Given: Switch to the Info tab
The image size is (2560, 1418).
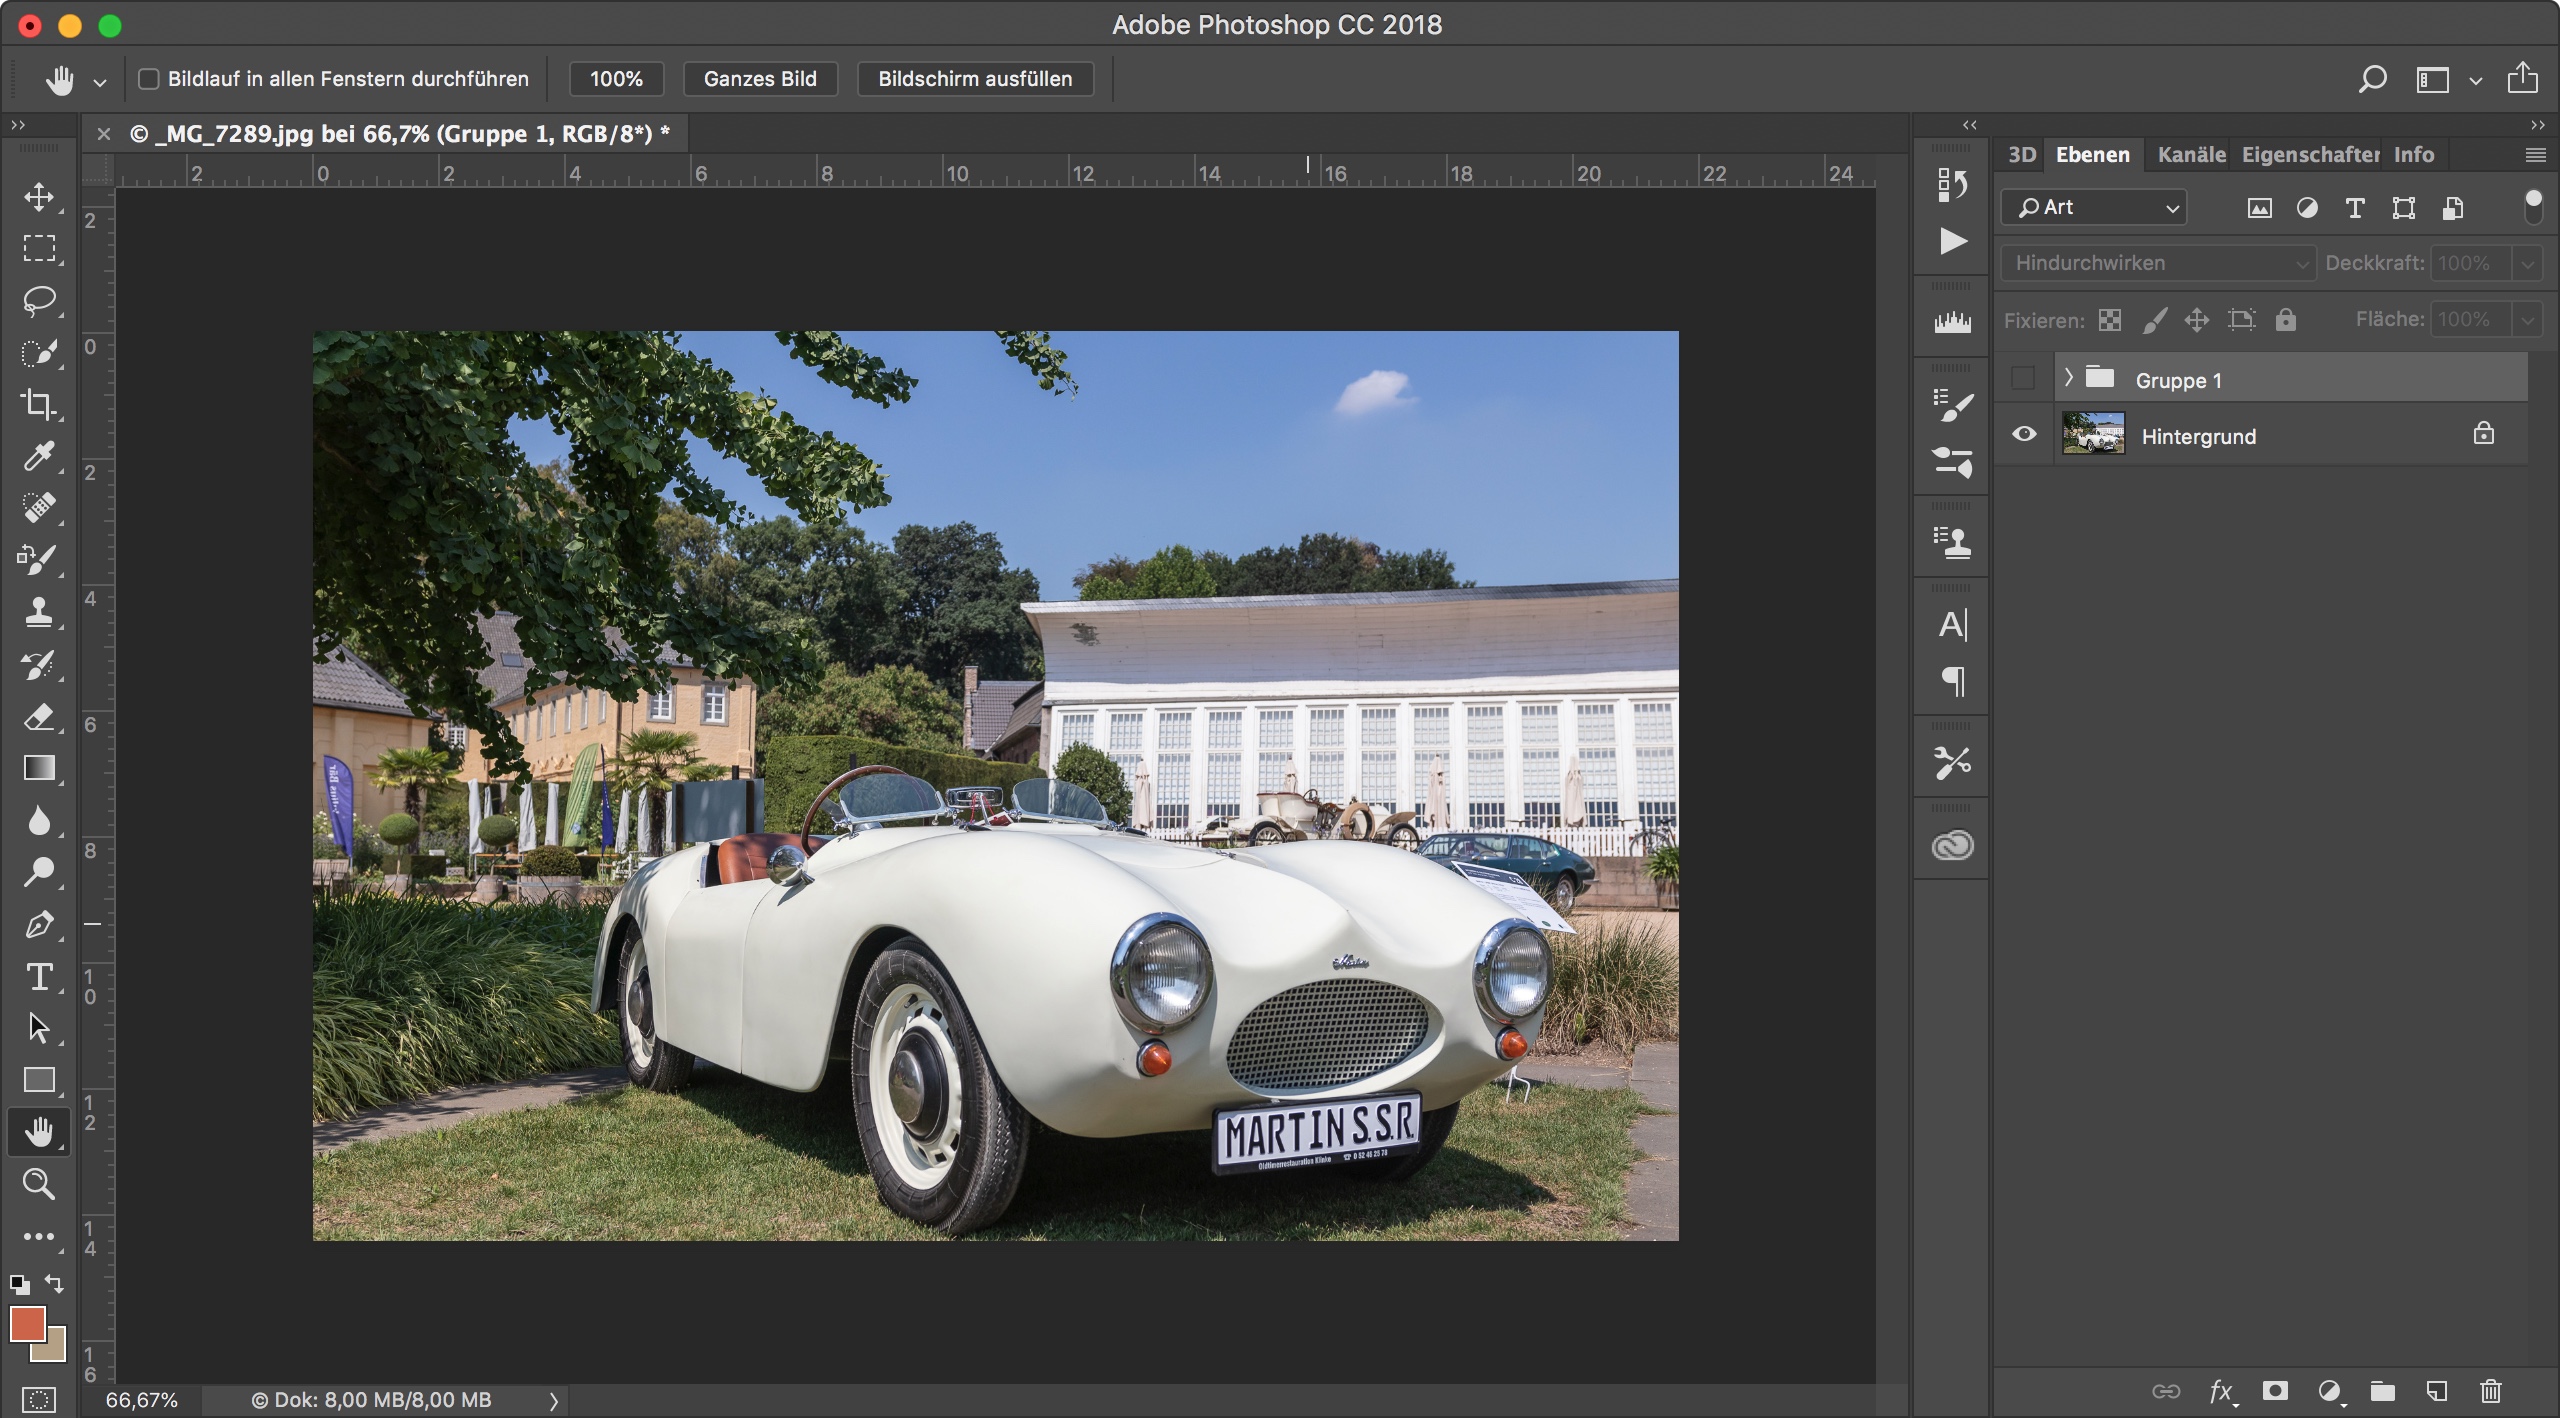Looking at the screenshot, I should (x=2413, y=155).
